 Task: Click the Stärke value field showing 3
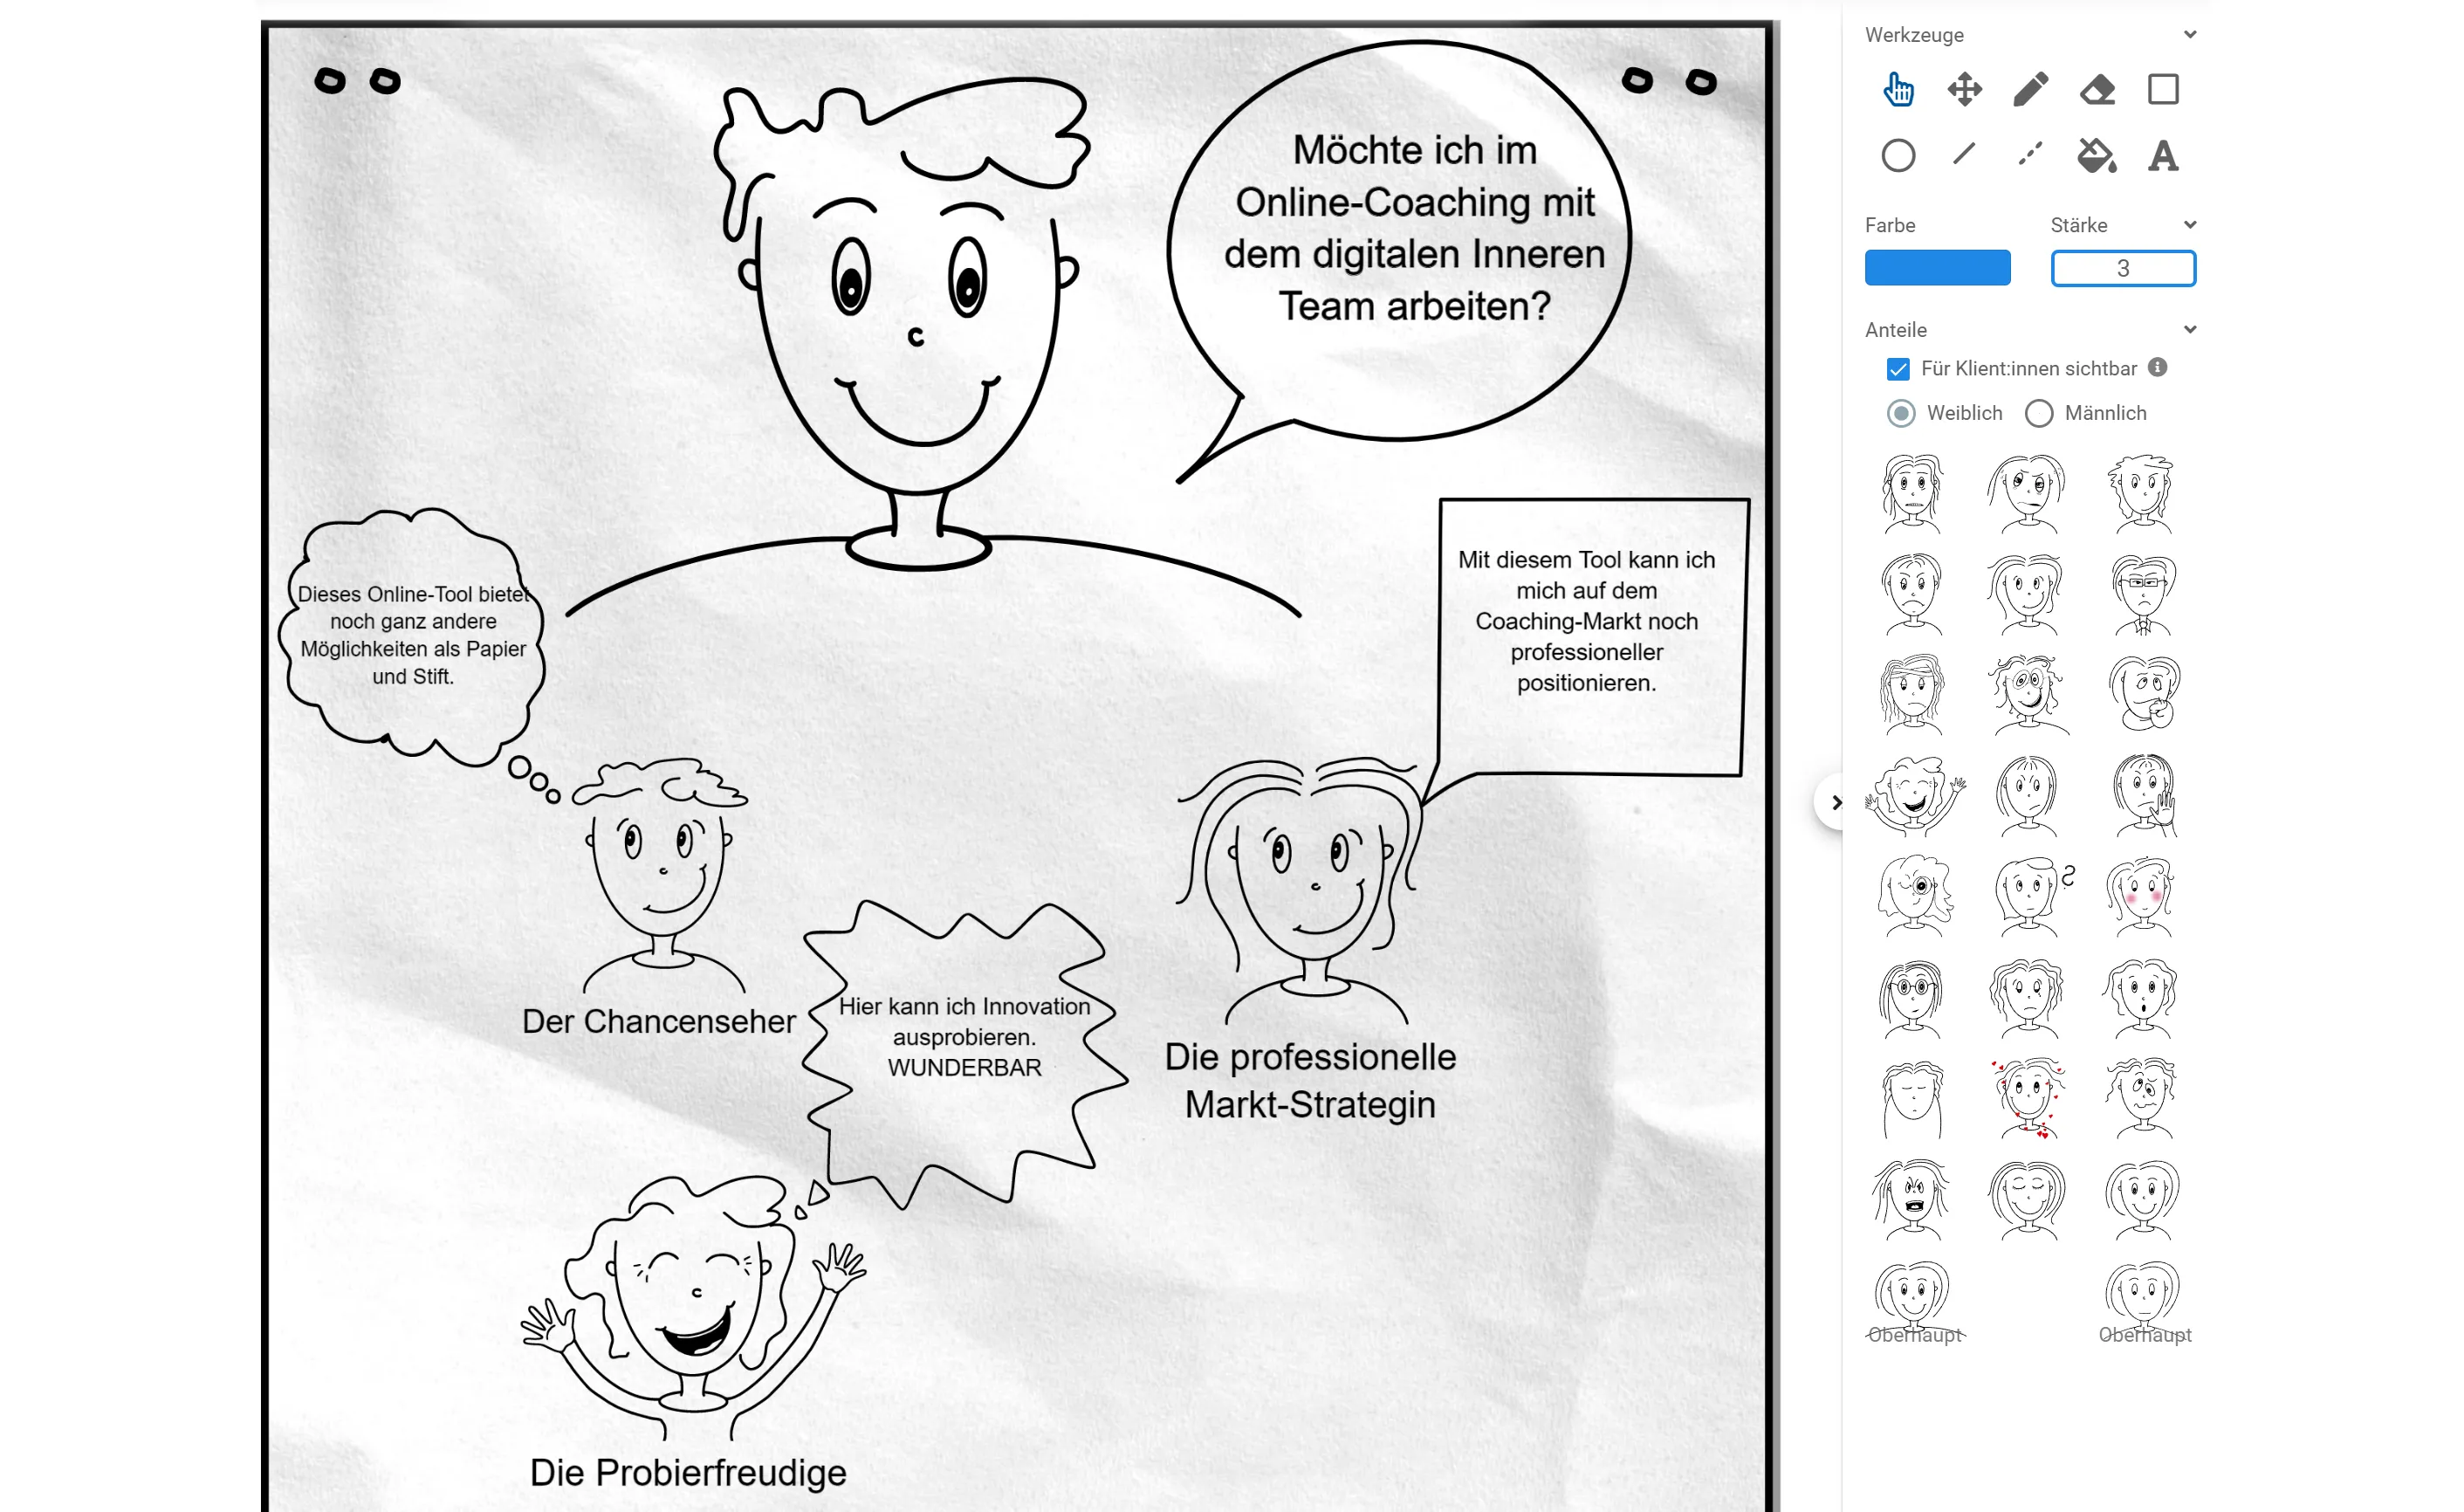click(2123, 268)
